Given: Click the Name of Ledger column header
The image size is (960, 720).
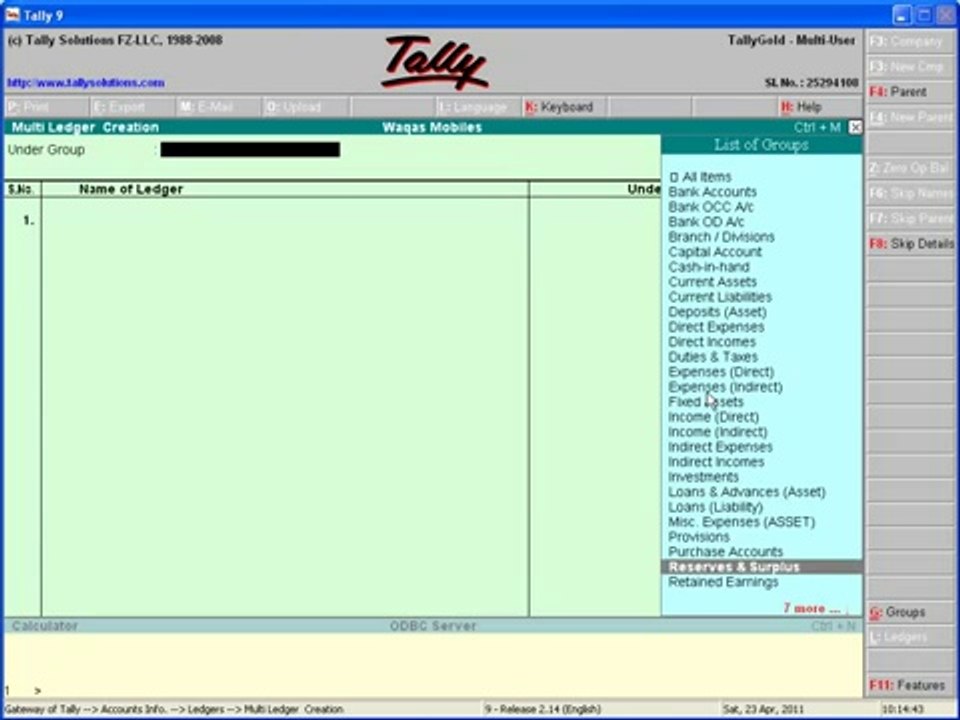Looking at the screenshot, I should pyautogui.click(x=131, y=189).
